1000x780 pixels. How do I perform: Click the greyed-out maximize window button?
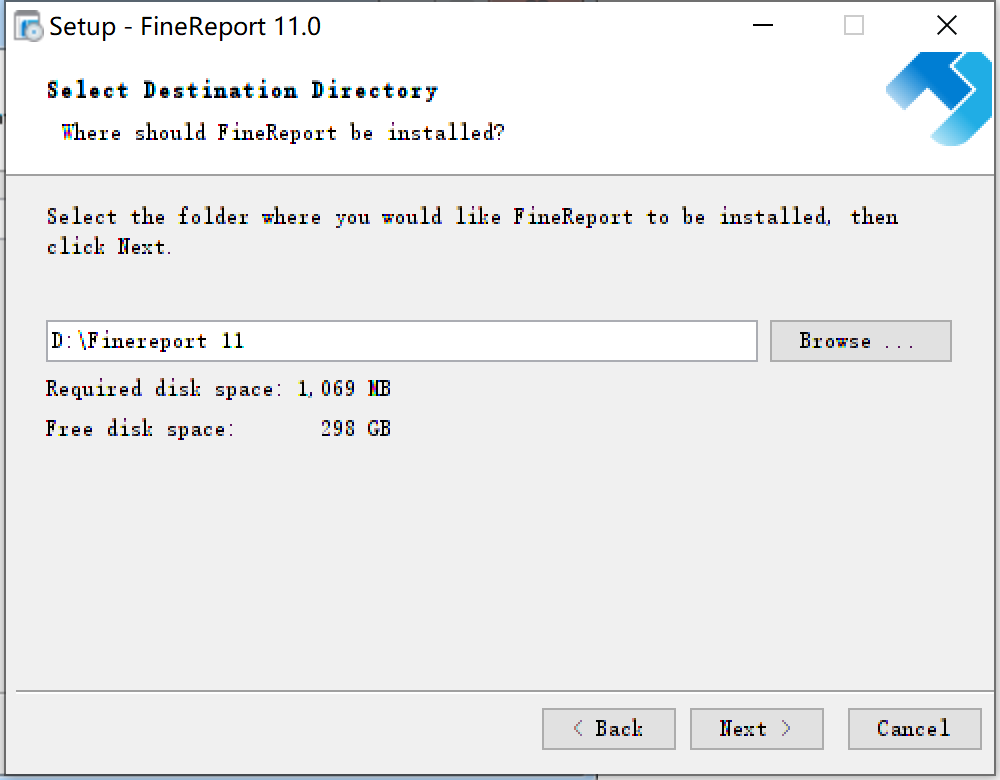853,27
